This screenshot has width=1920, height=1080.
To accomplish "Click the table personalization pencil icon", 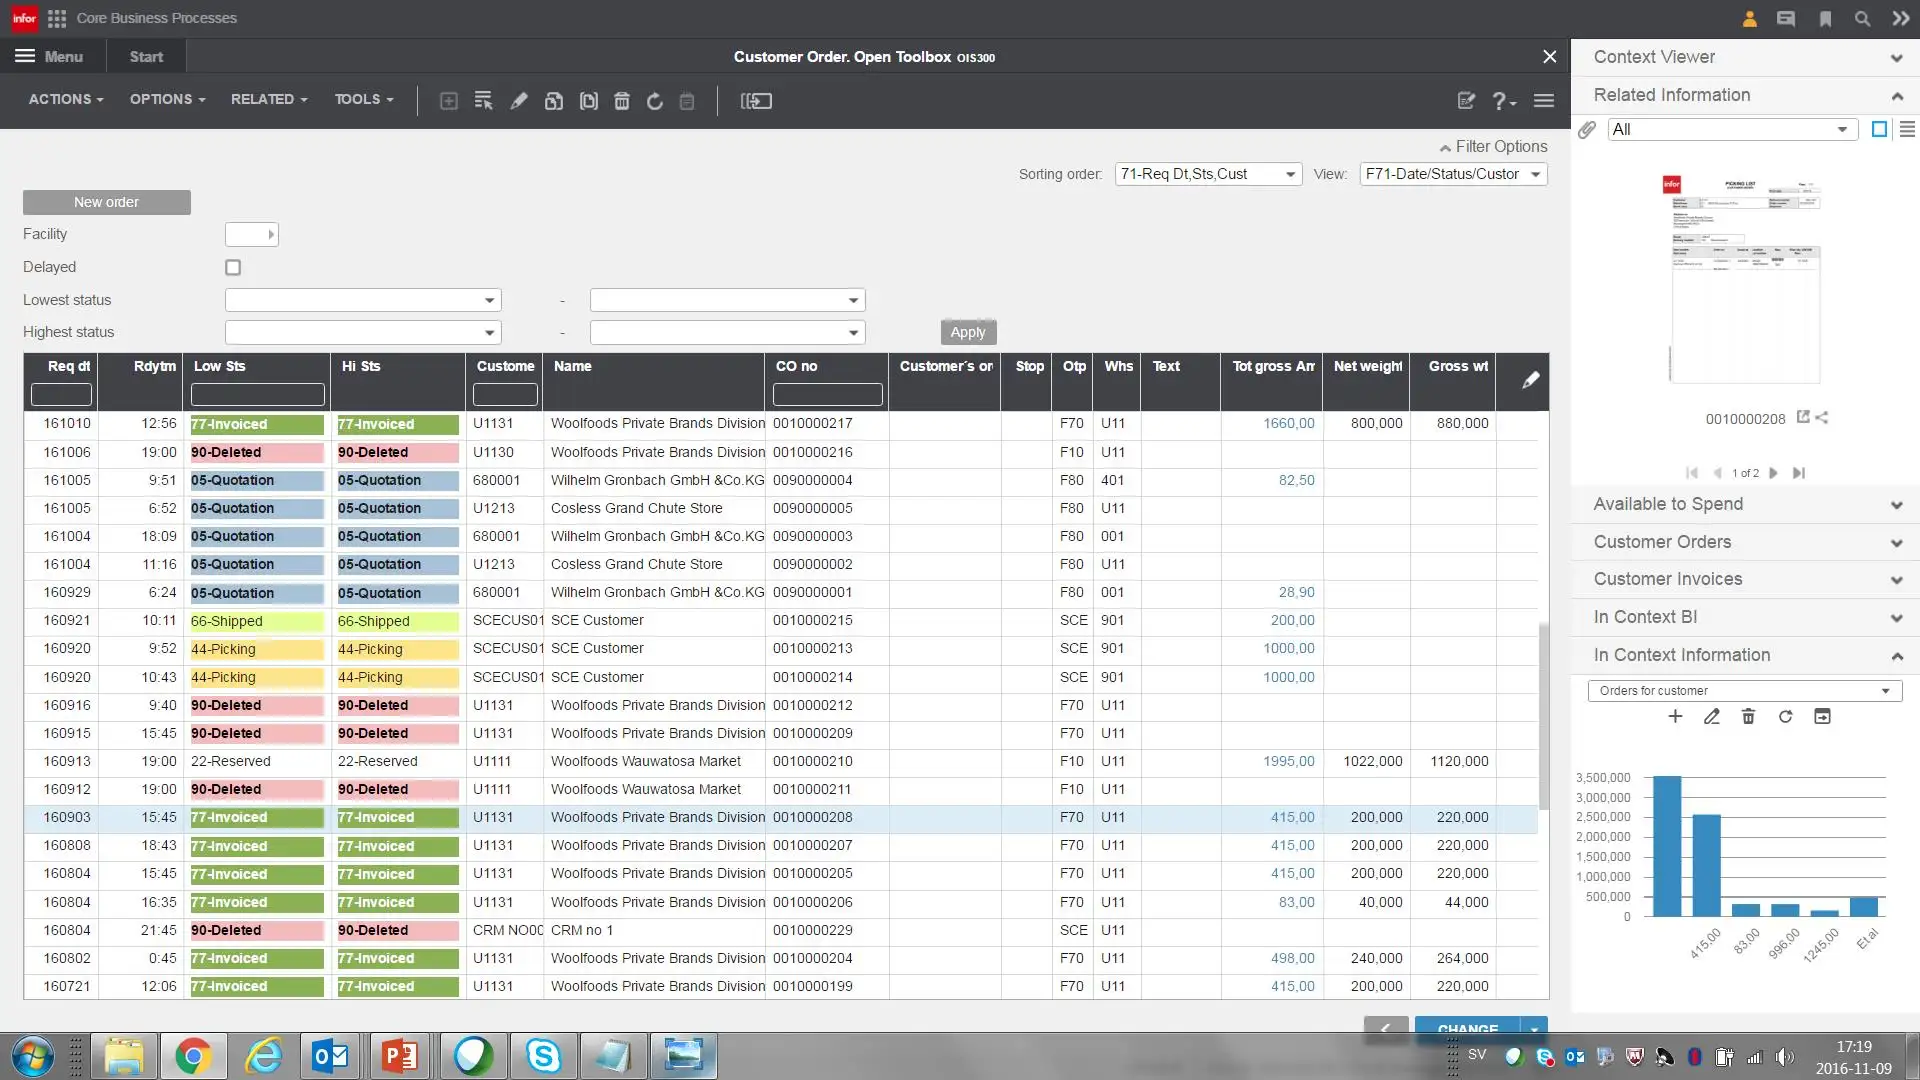I will pyautogui.click(x=1530, y=380).
